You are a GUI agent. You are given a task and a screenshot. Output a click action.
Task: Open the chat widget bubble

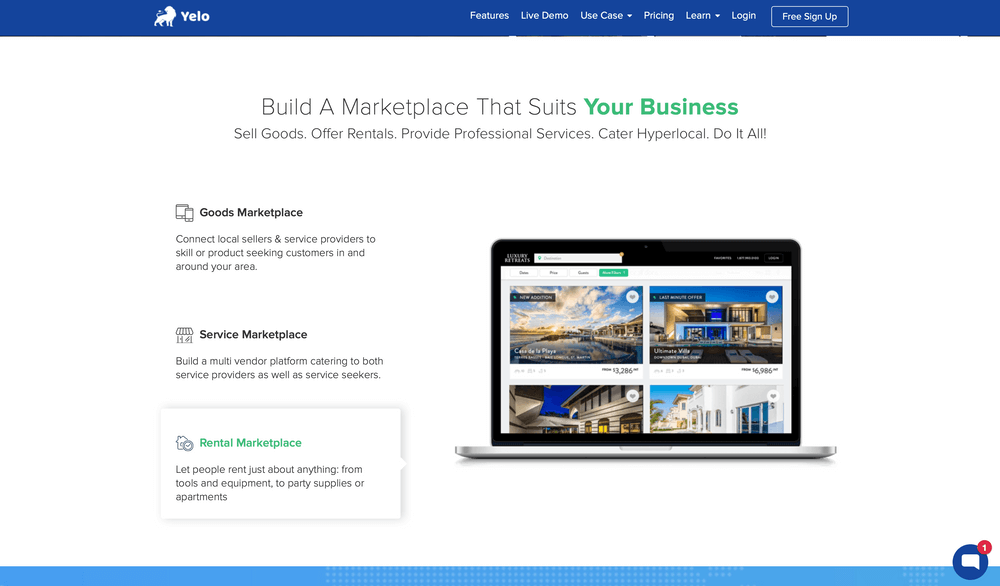(x=970, y=562)
